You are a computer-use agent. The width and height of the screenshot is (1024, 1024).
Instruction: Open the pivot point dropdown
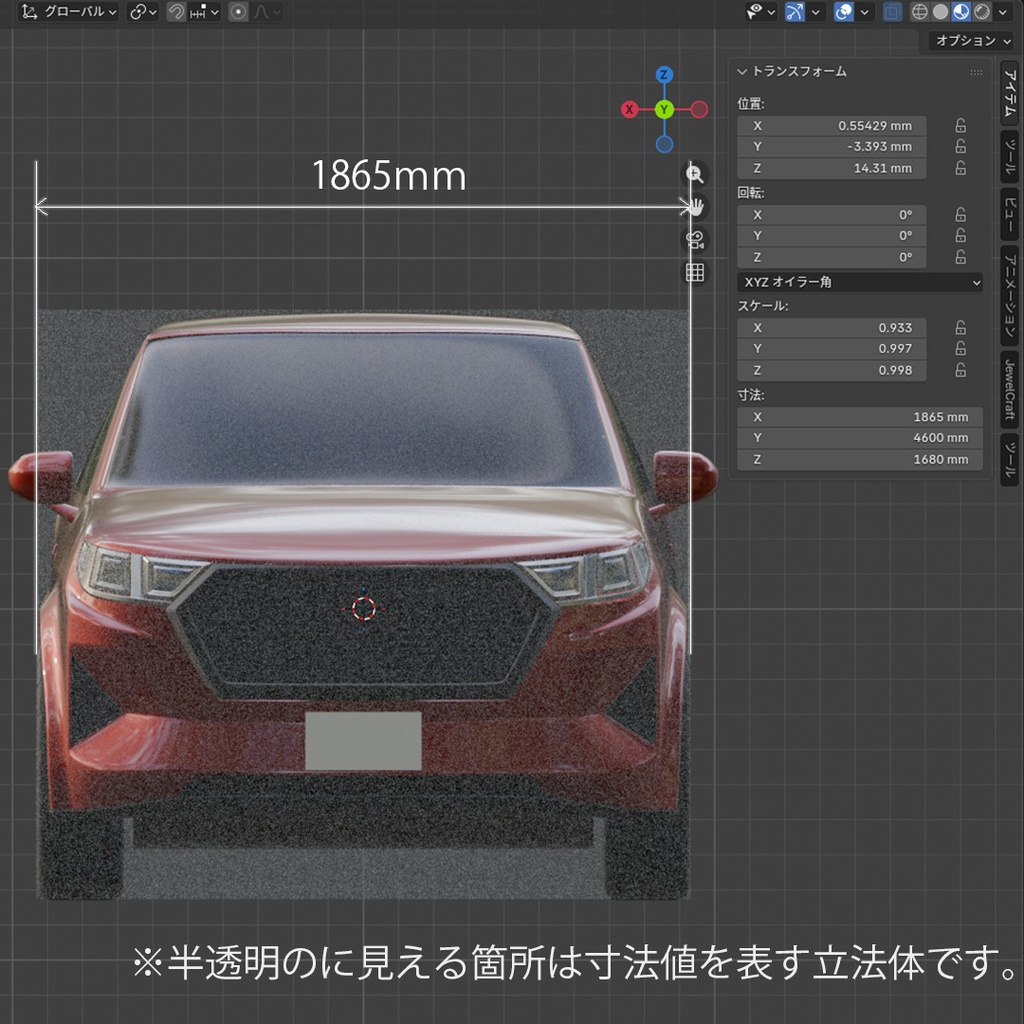[x=144, y=12]
